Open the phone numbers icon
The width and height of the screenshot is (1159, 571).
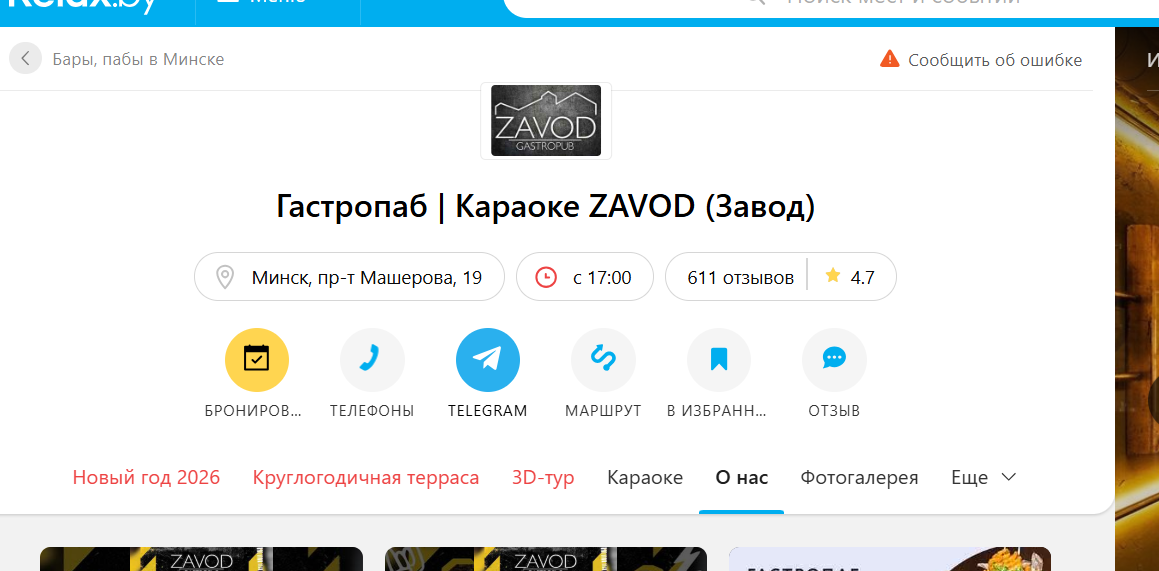tap(372, 360)
